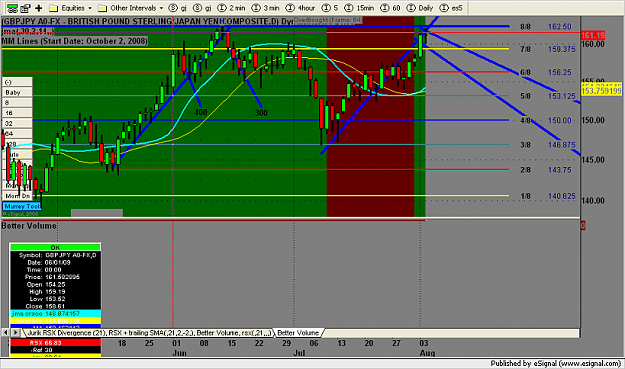Screen dimensions: 625x369
Task: Click the MM Lines start date label
Action: click(75, 41)
